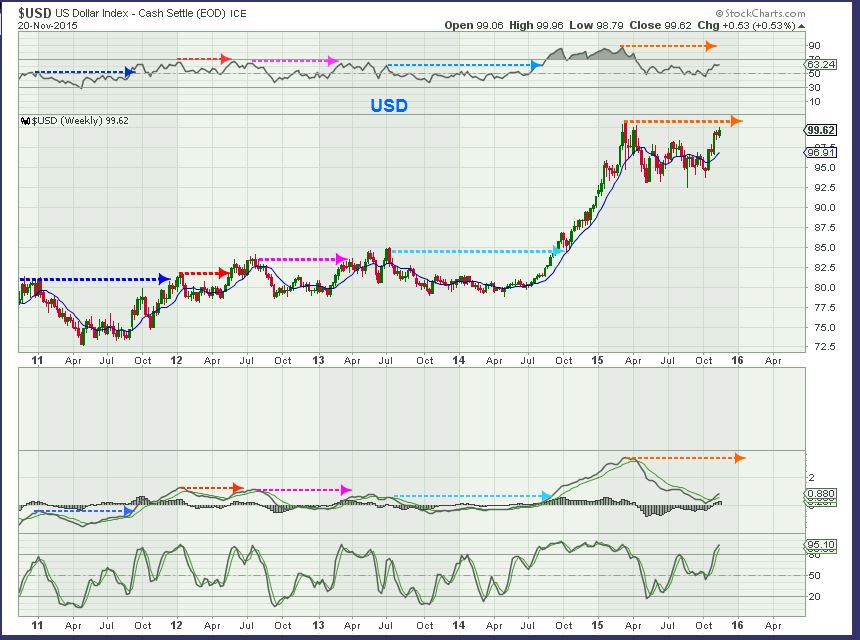The height and width of the screenshot is (640, 860).
Task: Click the year 12 marker on the bottom time axis
Action: coord(177,624)
